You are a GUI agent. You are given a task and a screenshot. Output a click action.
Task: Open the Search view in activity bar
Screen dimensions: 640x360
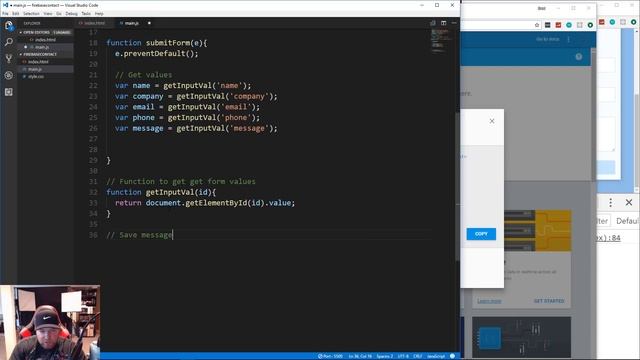tap(9, 42)
